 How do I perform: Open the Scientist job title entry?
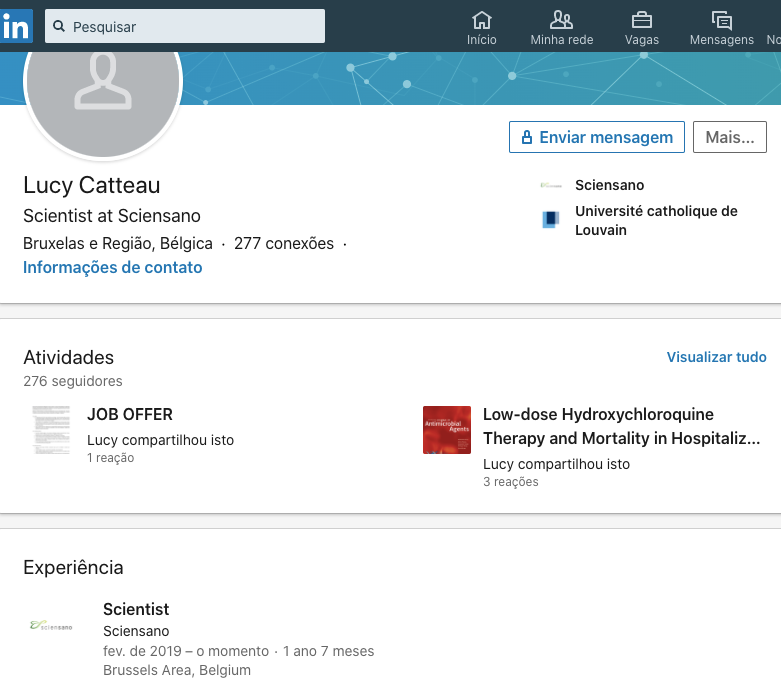coord(136,609)
